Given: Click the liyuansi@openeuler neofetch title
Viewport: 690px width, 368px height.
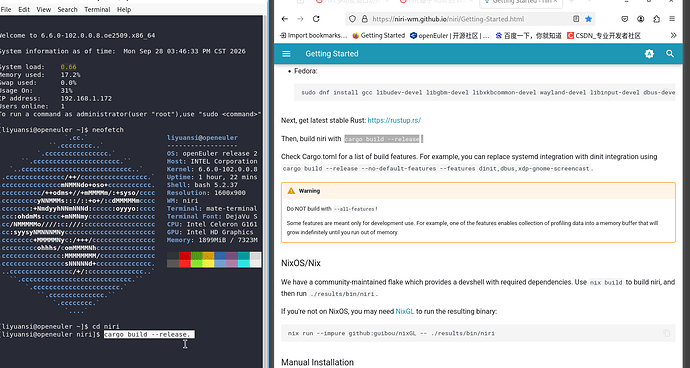Looking at the screenshot, I should (x=202, y=138).
